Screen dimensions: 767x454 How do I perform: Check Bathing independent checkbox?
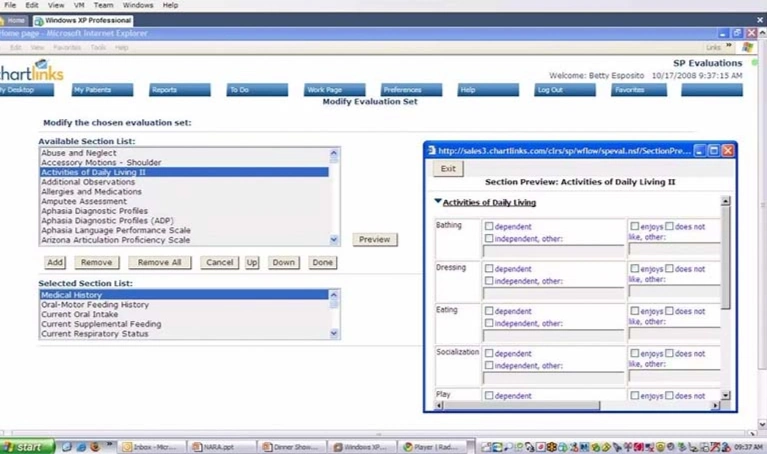489,238
